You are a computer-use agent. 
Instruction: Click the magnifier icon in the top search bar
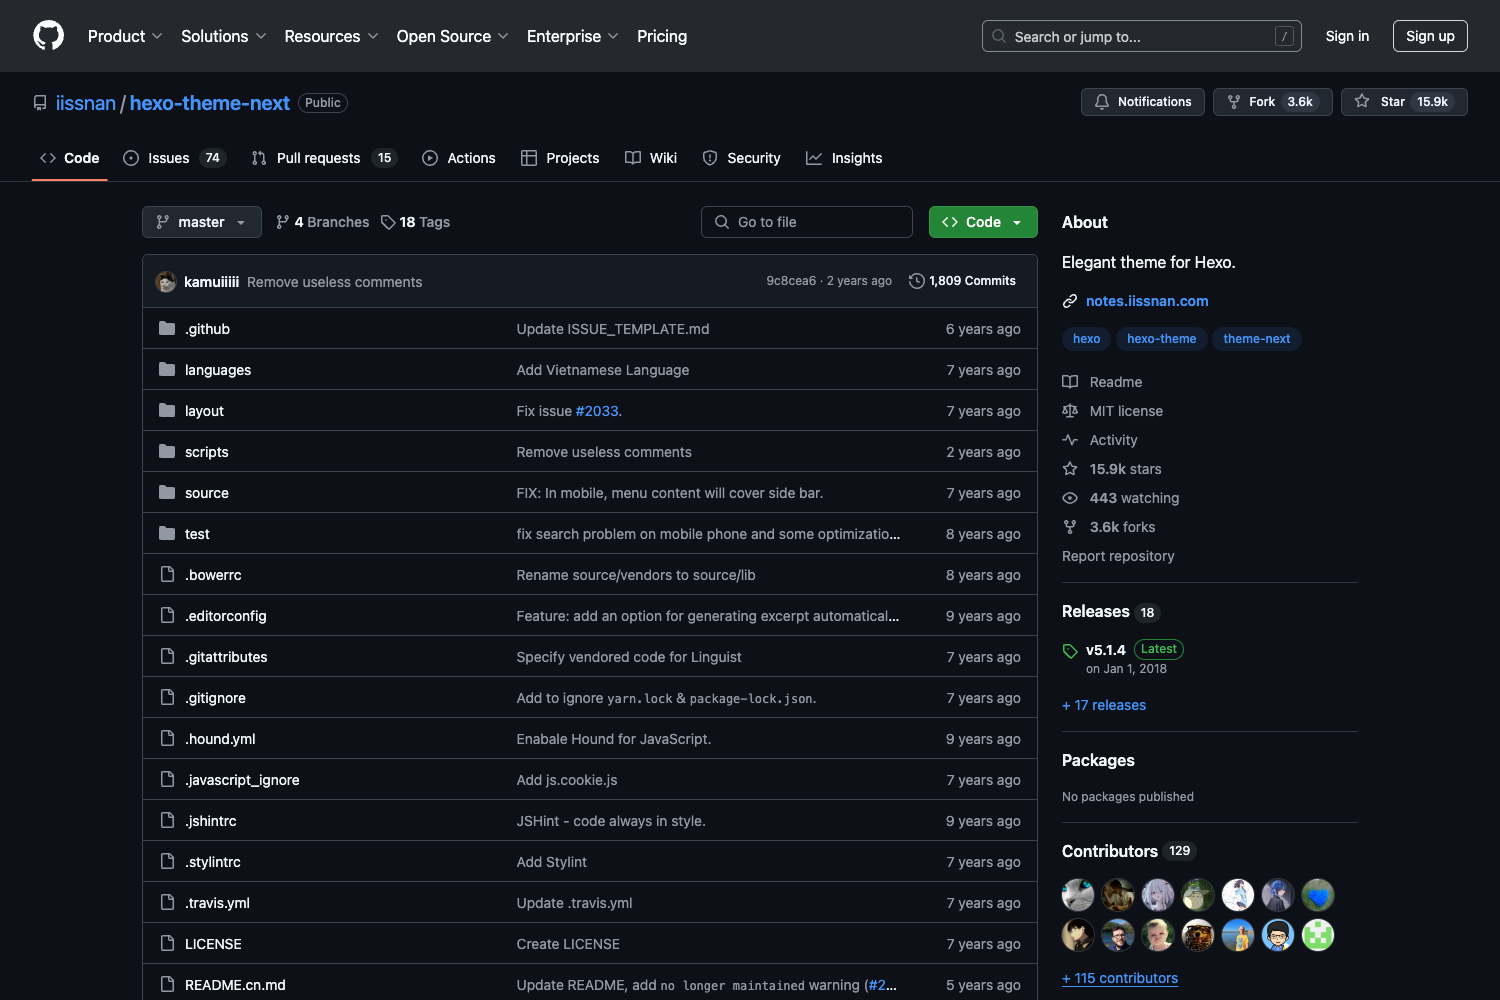click(x=999, y=36)
